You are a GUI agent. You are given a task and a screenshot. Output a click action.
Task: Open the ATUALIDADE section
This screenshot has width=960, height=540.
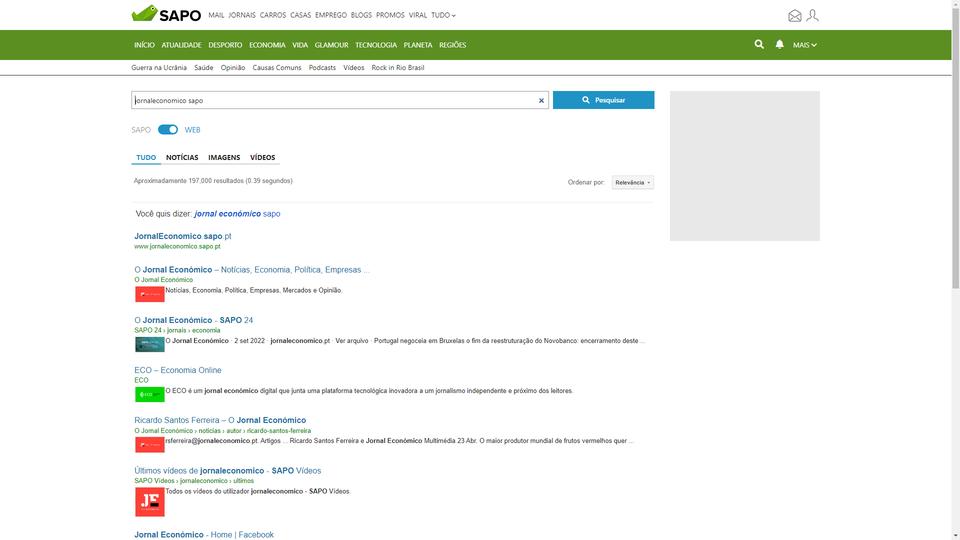(x=181, y=45)
